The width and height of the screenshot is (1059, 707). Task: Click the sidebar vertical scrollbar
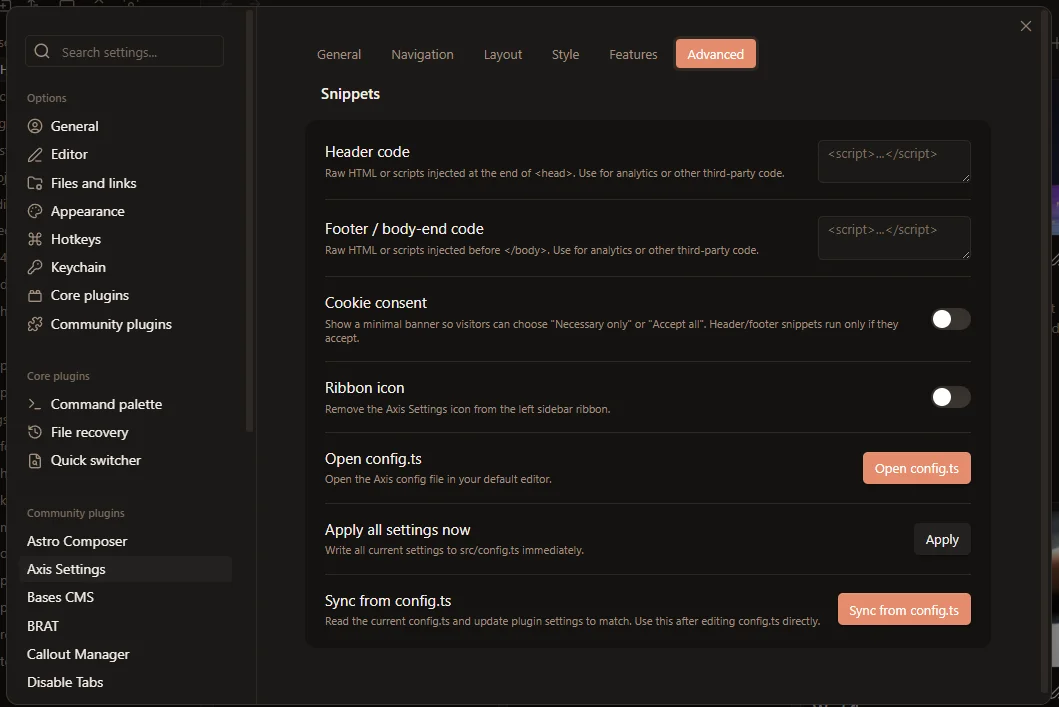pos(249,221)
